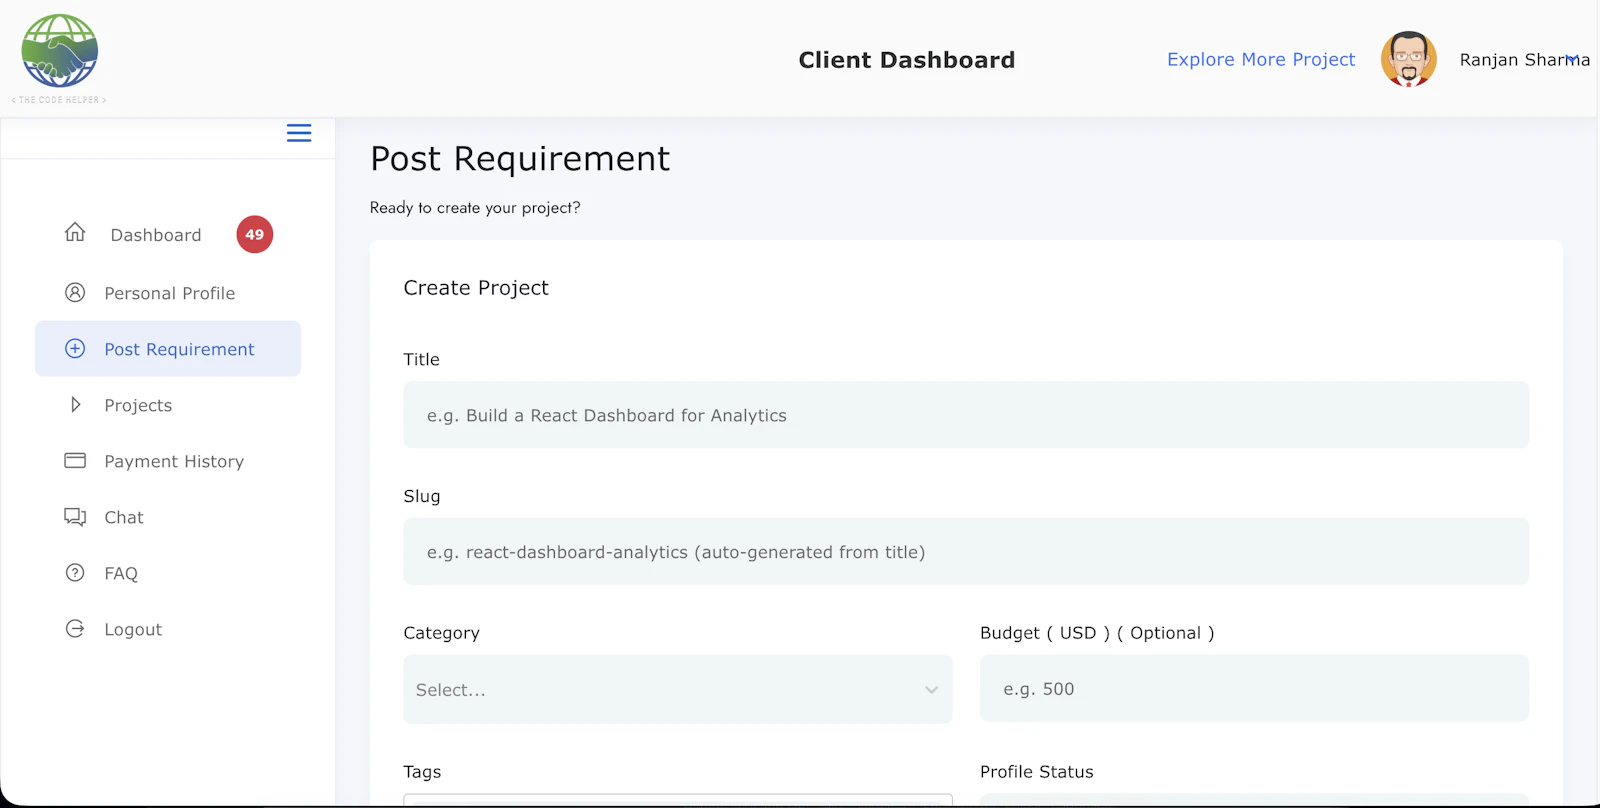Open the Ranjan Sharma user dropdown

1524,60
